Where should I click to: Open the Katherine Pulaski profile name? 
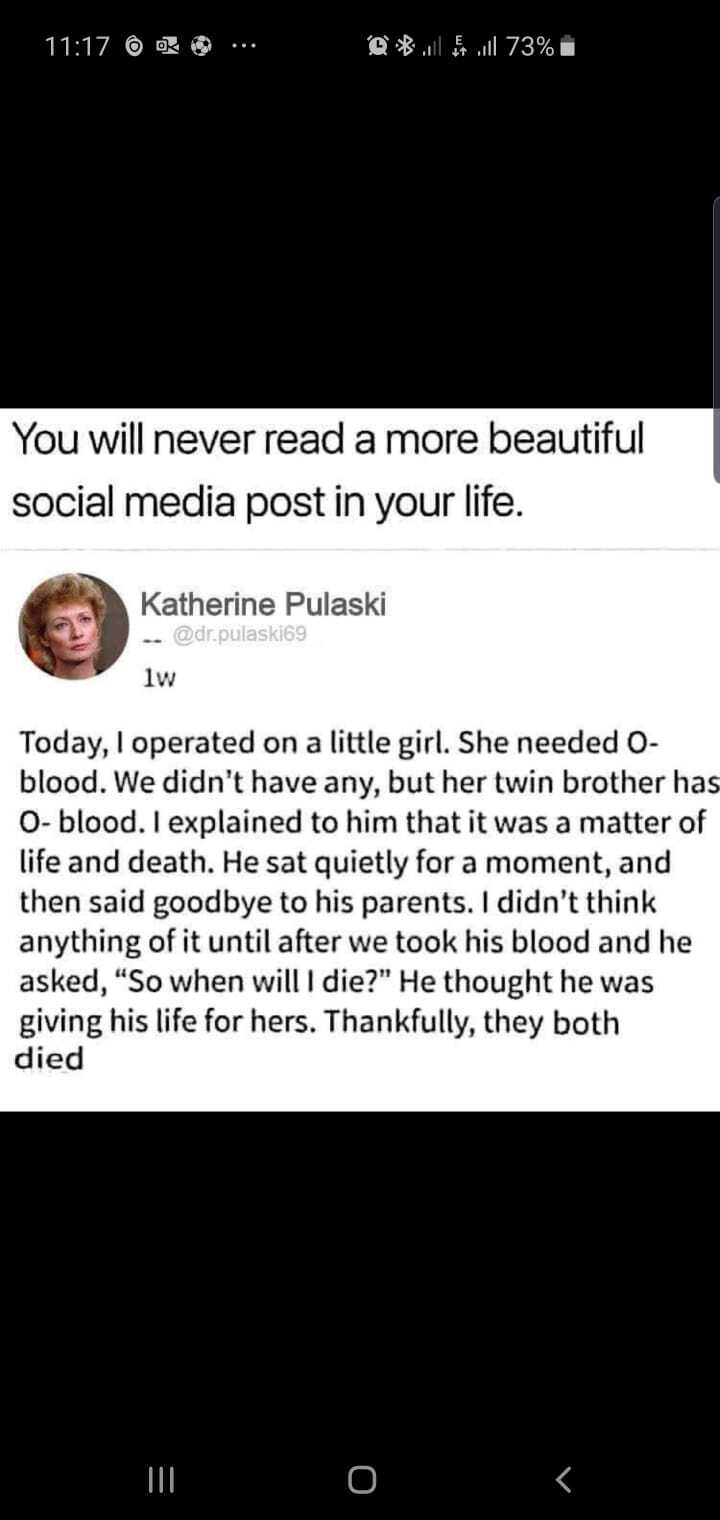[263, 605]
